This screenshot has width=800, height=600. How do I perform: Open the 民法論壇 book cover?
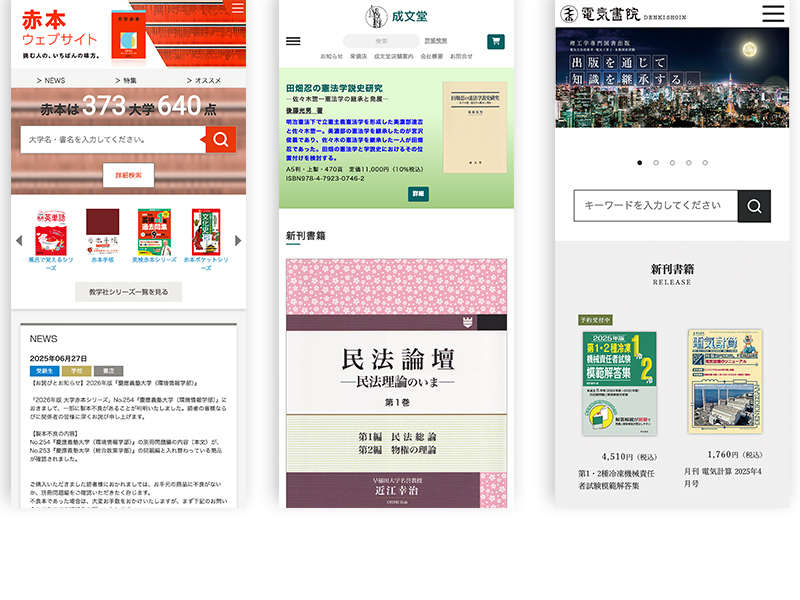click(x=396, y=383)
